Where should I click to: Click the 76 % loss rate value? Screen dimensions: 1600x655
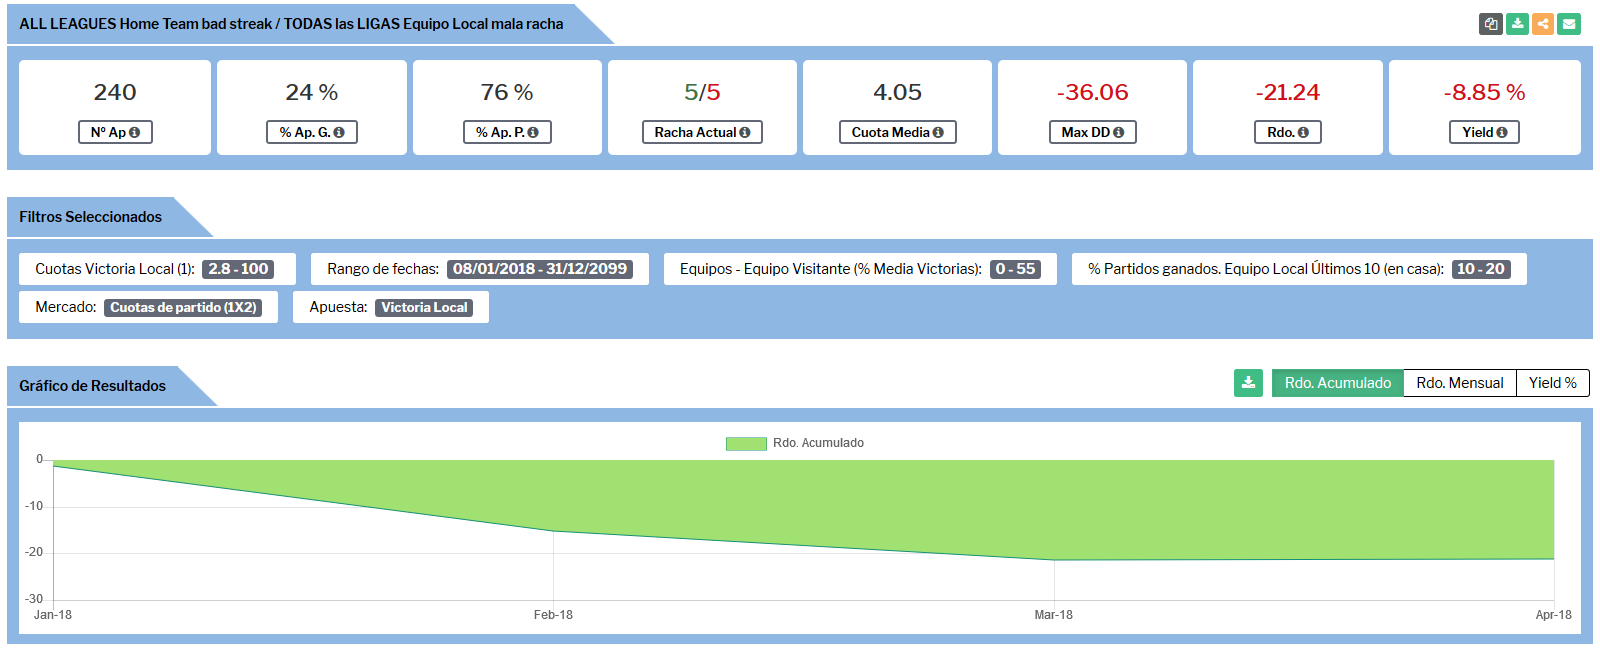coord(507,92)
